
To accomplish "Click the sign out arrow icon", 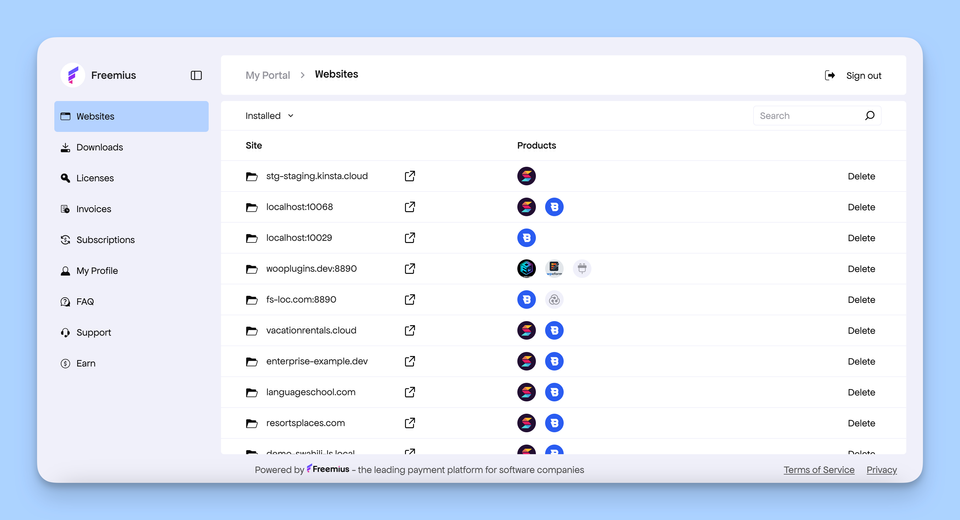I will pyautogui.click(x=830, y=75).
